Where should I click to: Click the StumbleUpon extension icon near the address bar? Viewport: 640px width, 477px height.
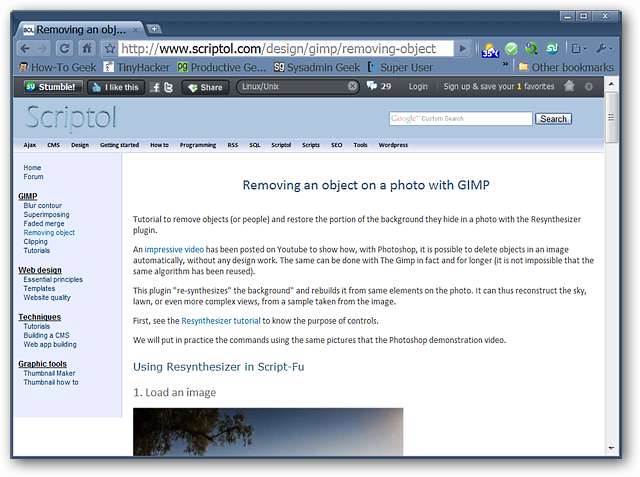(552, 48)
